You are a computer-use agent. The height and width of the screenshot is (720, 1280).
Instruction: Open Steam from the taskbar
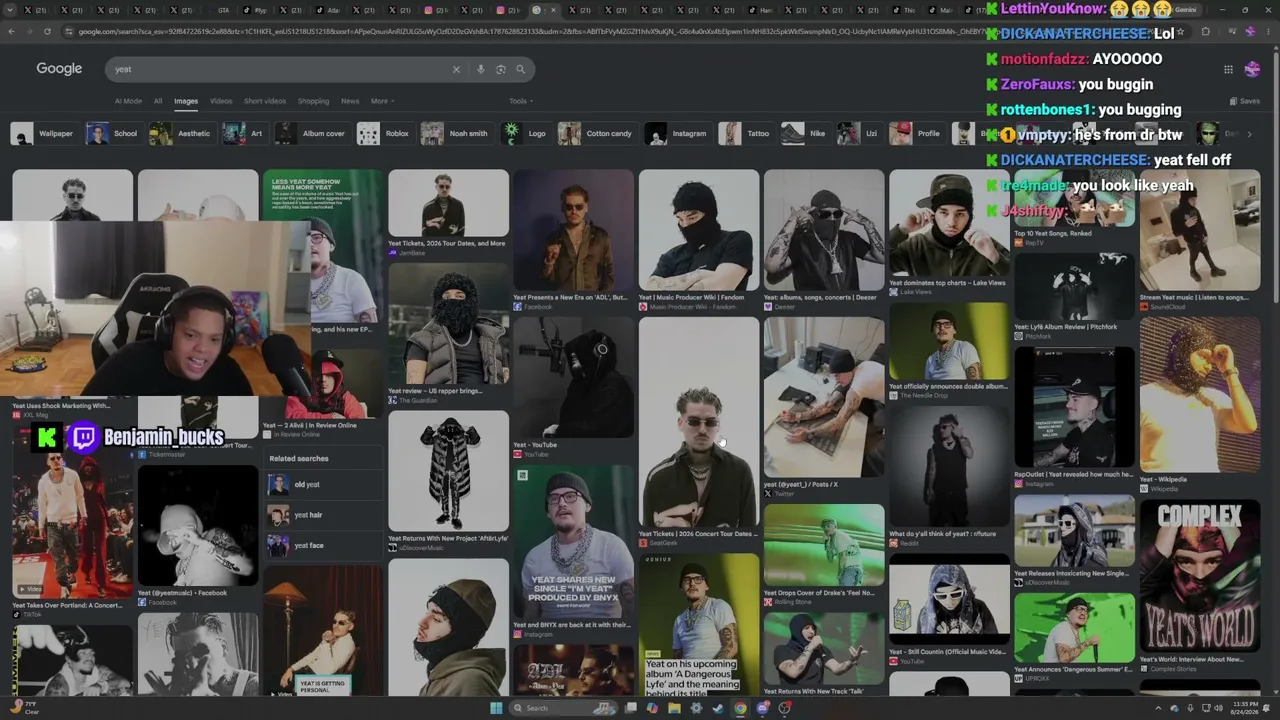point(718,708)
